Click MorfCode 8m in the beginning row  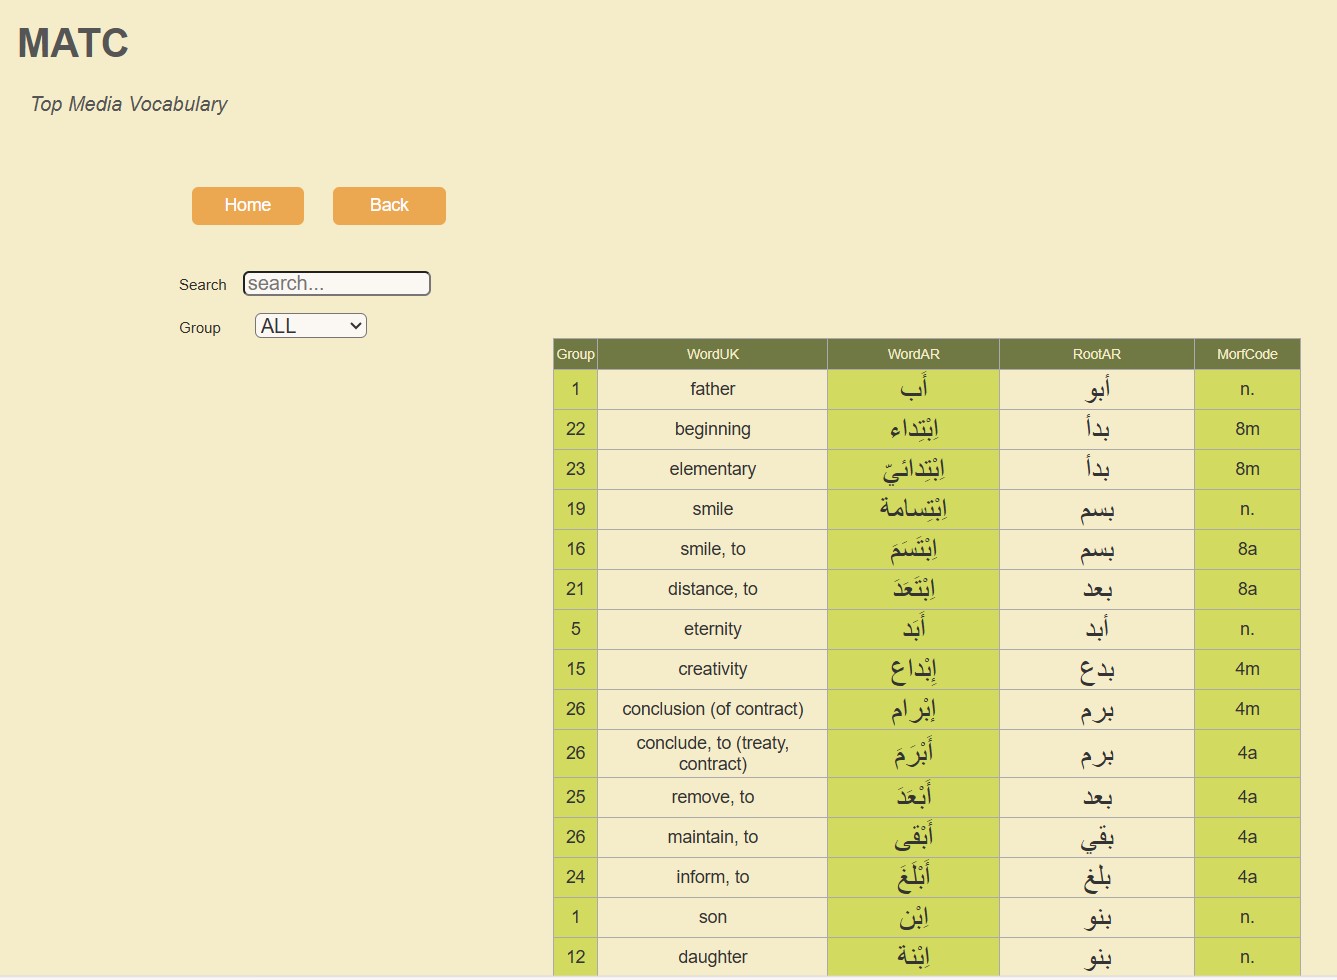pyautogui.click(x=1247, y=429)
